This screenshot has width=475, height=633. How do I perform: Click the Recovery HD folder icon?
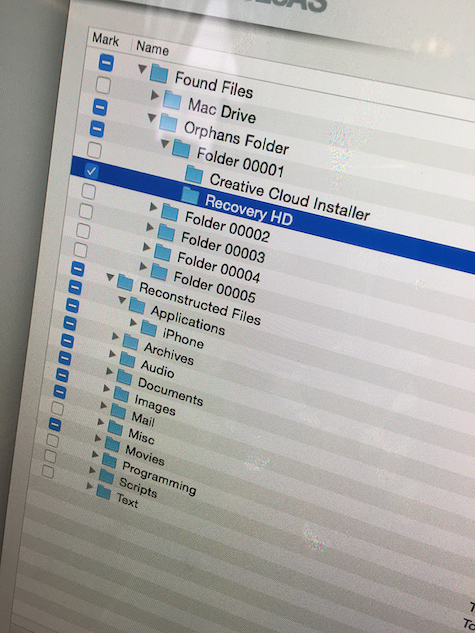(190, 195)
